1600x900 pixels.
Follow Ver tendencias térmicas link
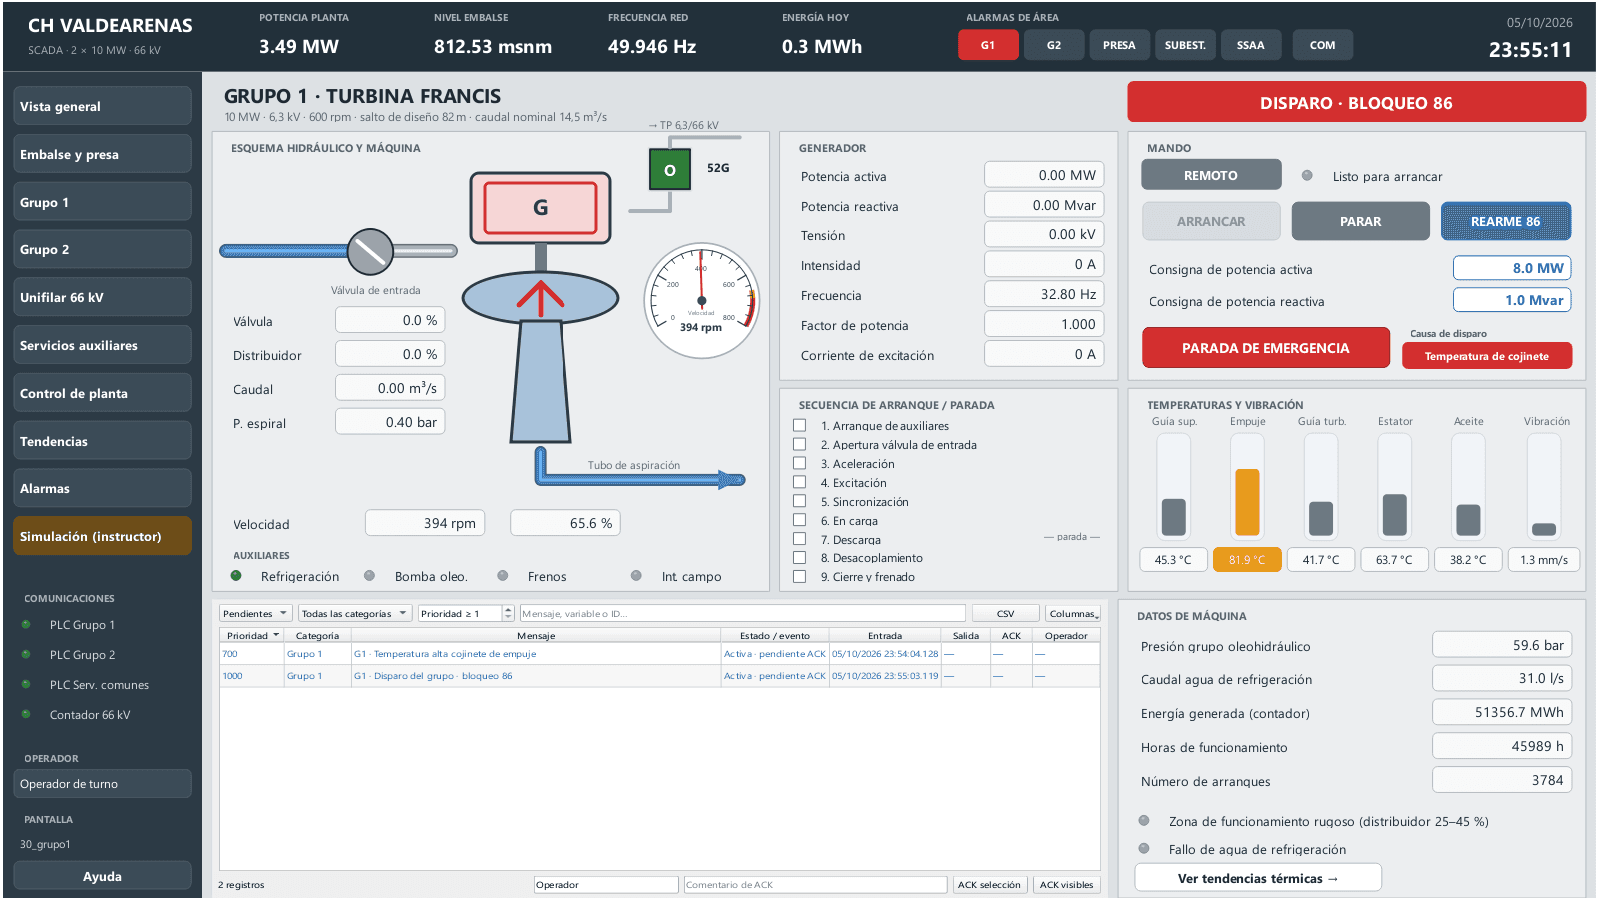pos(1258,878)
